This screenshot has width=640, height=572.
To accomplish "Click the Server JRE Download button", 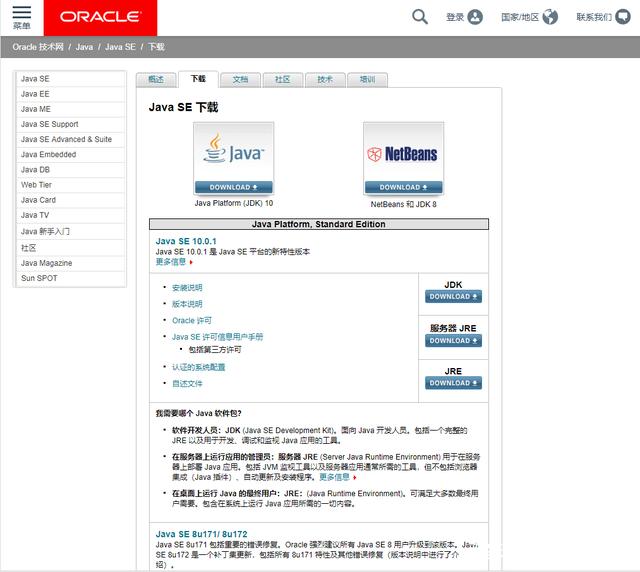I will point(453,341).
